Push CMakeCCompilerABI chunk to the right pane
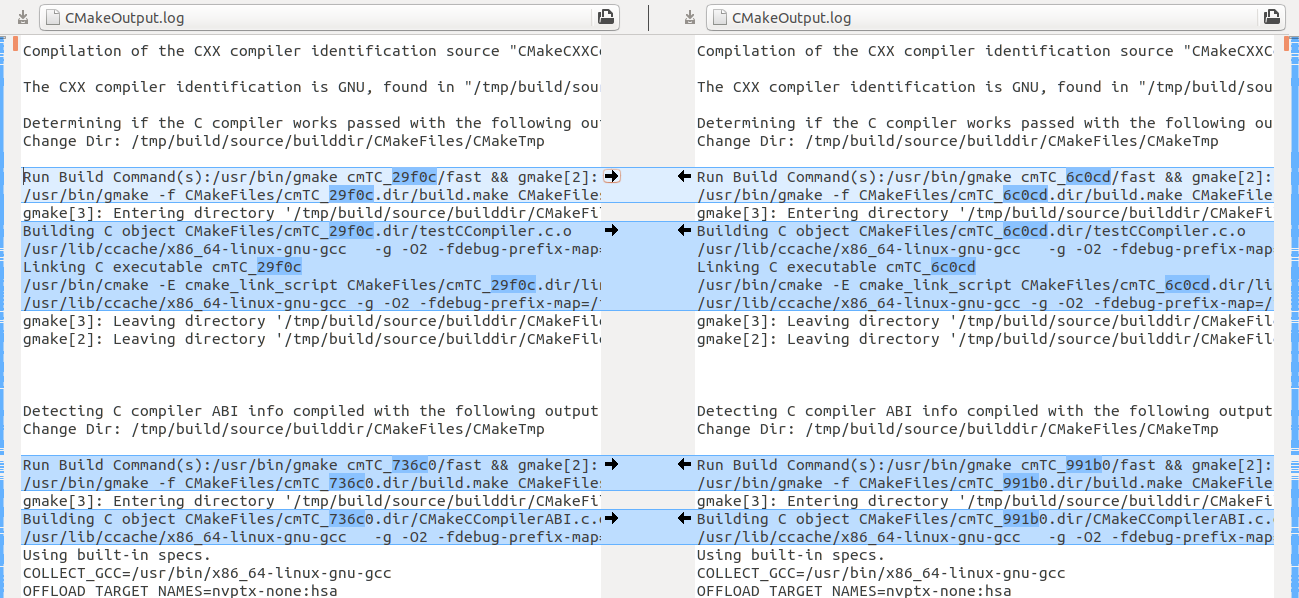This screenshot has height=598, width=1299. coord(612,518)
